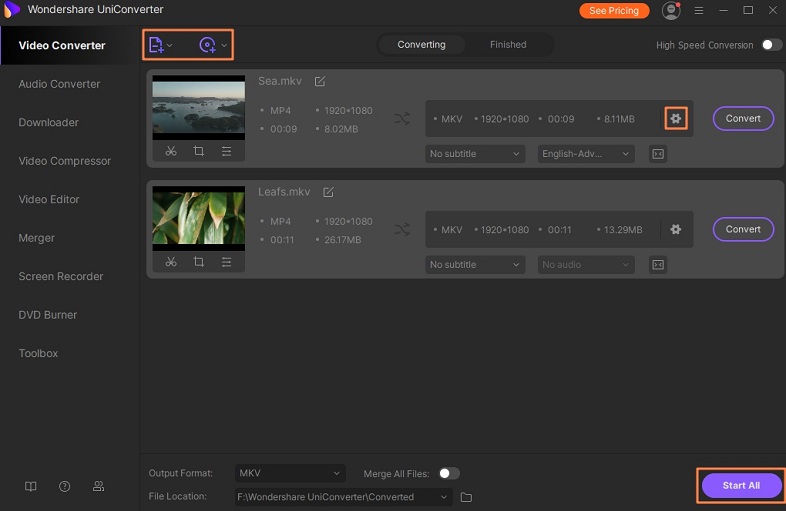The width and height of the screenshot is (786, 511).
Task: Expand No subtitle dropdown for Sea.mkv
Action: tap(475, 154)
